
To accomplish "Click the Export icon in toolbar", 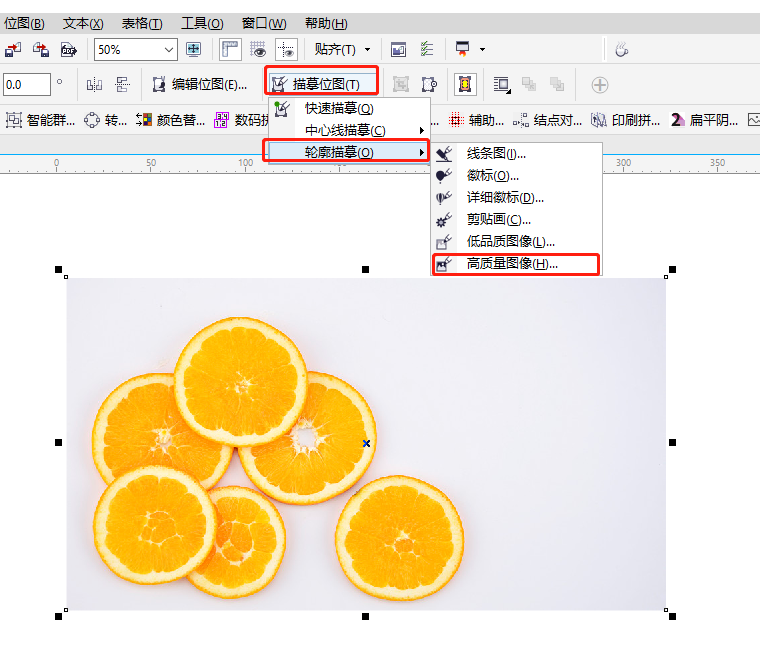I will pyautogui.click(x=41, y=49).
